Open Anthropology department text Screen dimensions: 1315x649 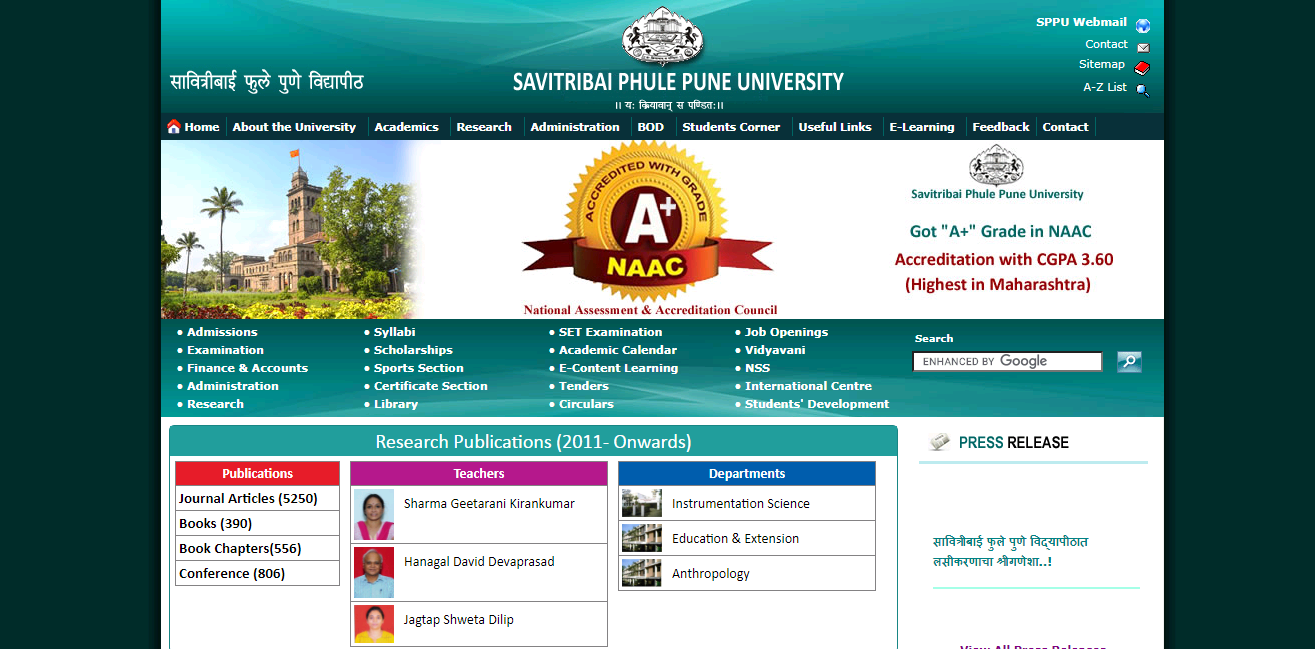[x=711, y=573]
